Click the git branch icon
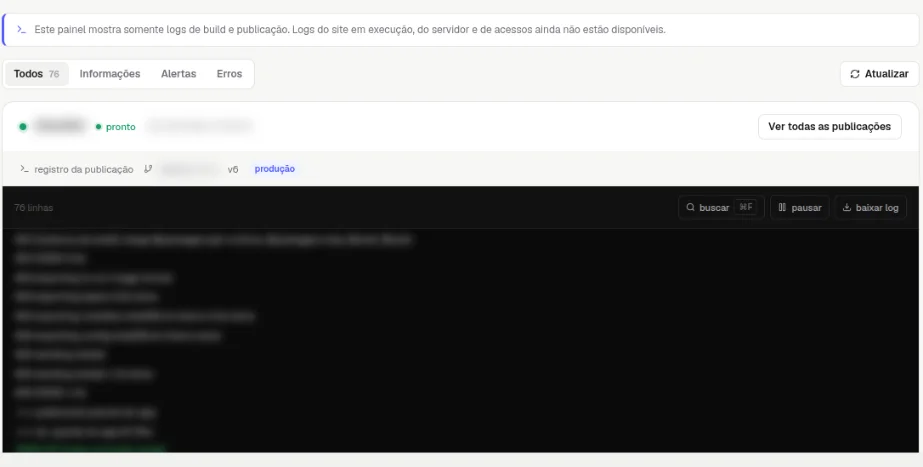The width and height of the screenshot is (923, 467). coord(148,169)
